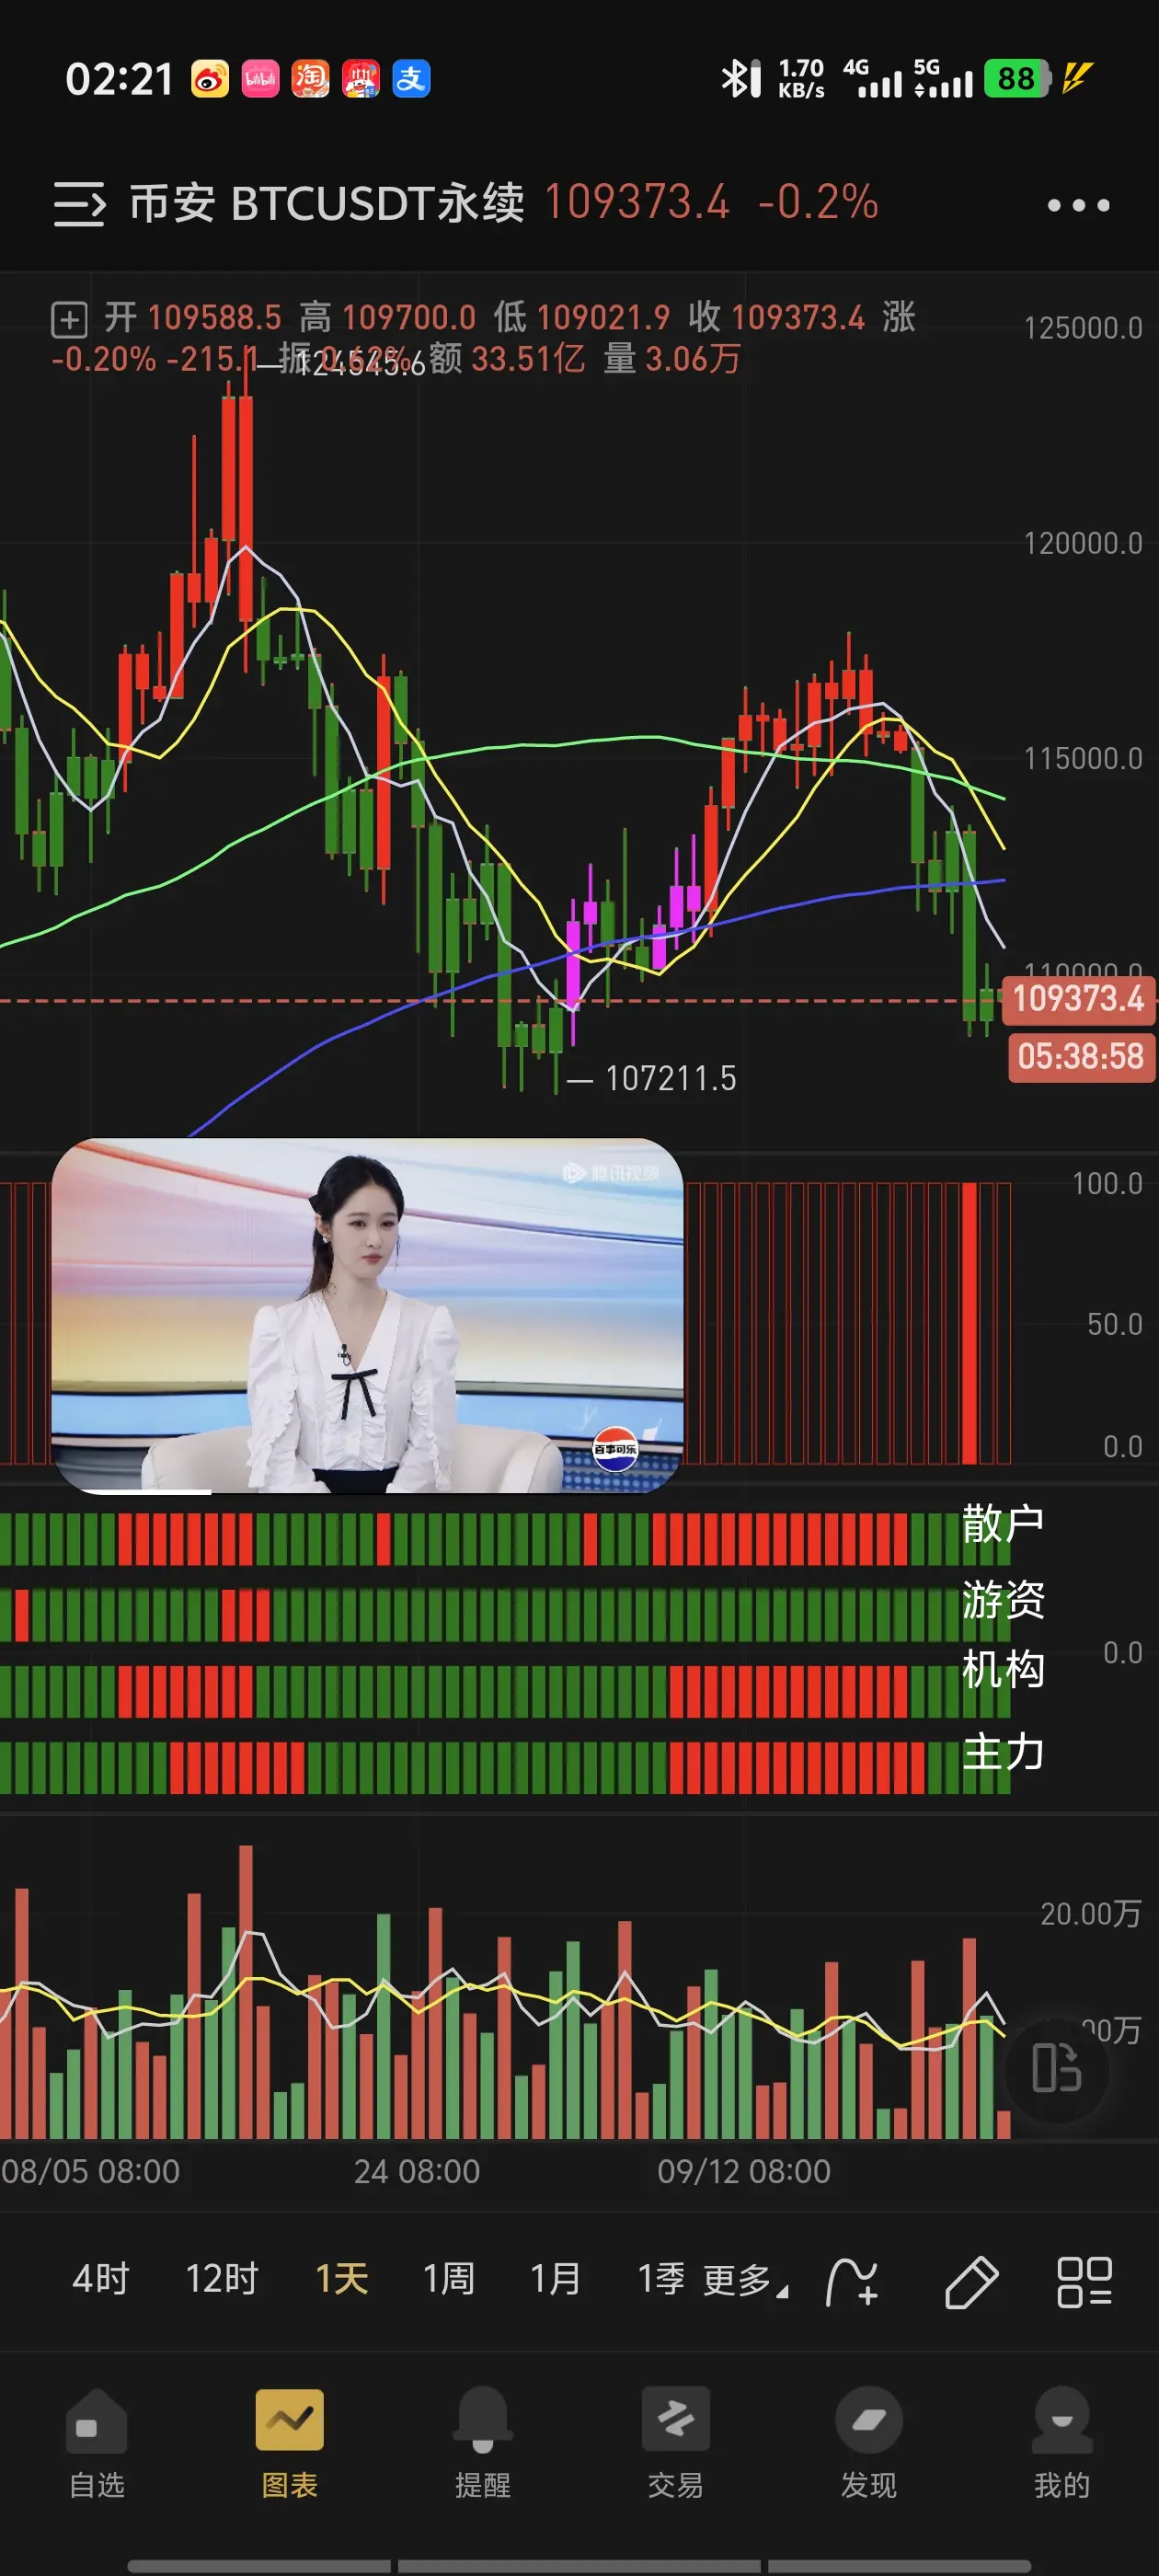
Task: Tap the 20.00万 volume axis label
Action: (x=1091, y=1913)
